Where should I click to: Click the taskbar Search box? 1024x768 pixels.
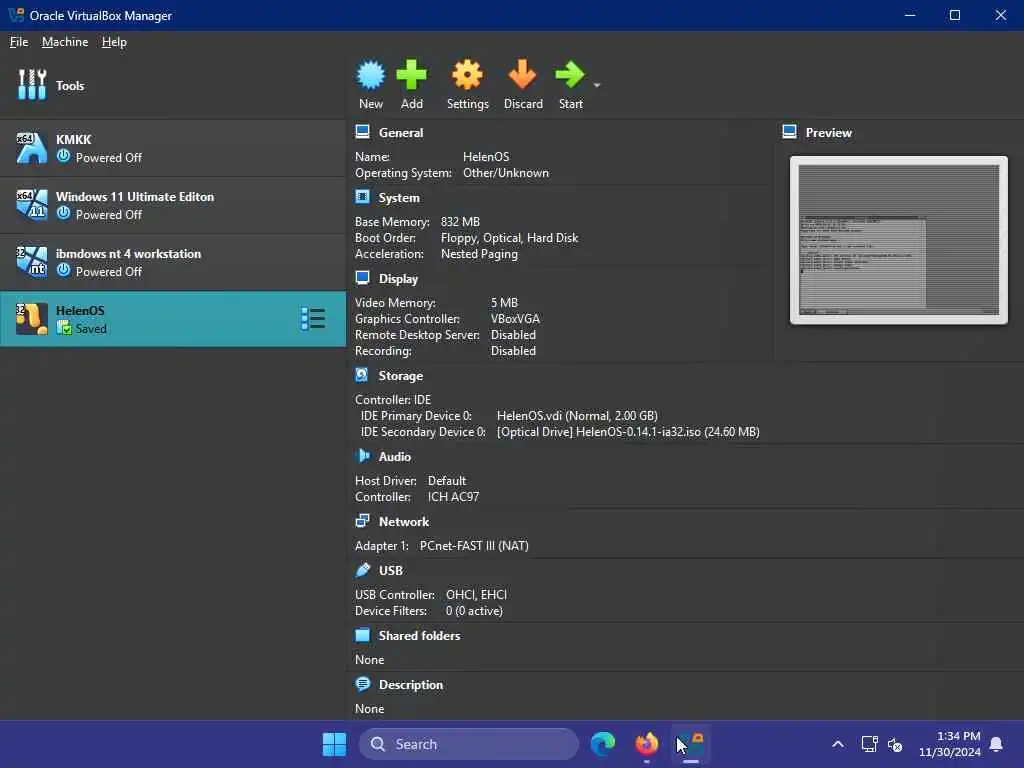point(469,744)
